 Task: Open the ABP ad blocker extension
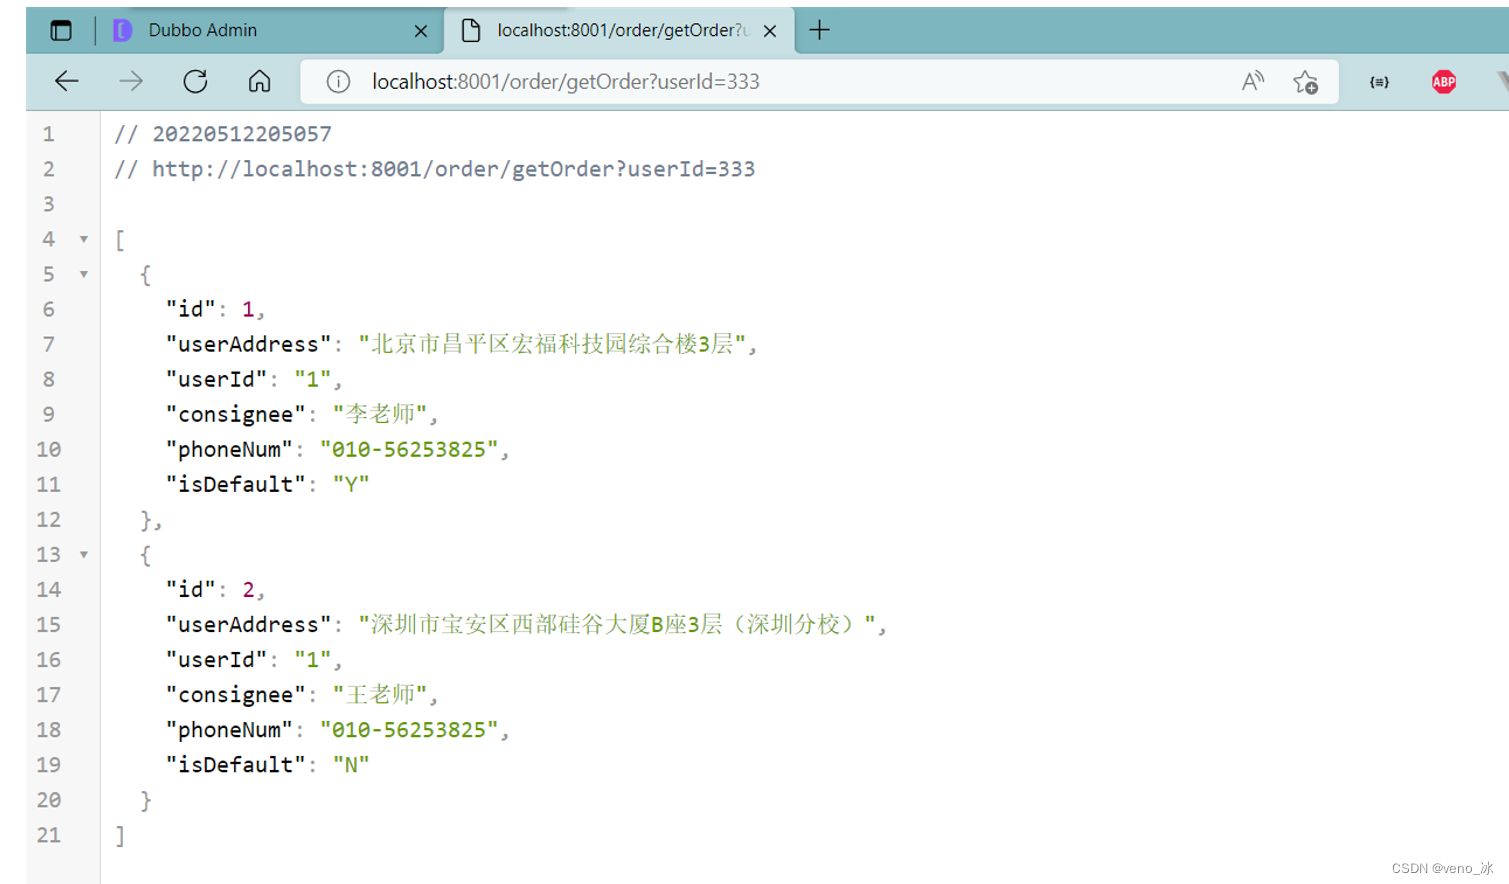1443,82
